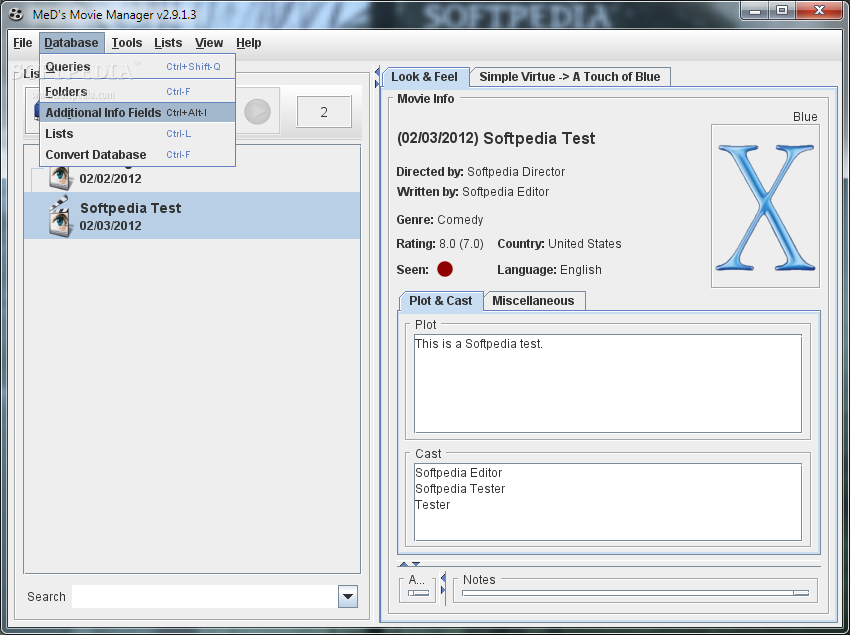Click Softpedia Editor in the Cast list
Image resolution: width=850 pixels, height=635 pixels.
point(459,473)
